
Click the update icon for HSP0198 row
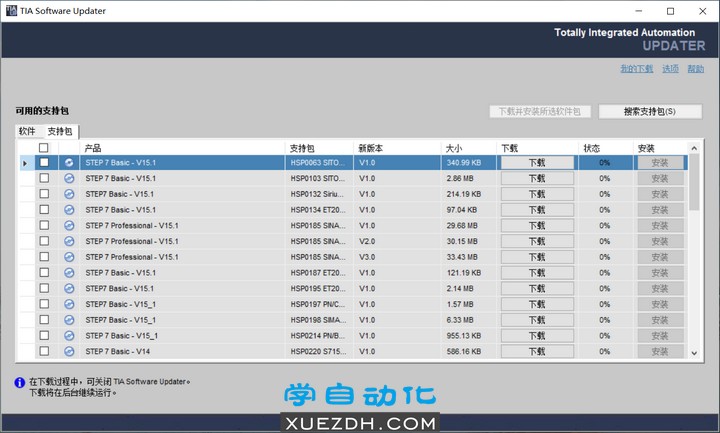pyautogui.click(x=69, y=320)
